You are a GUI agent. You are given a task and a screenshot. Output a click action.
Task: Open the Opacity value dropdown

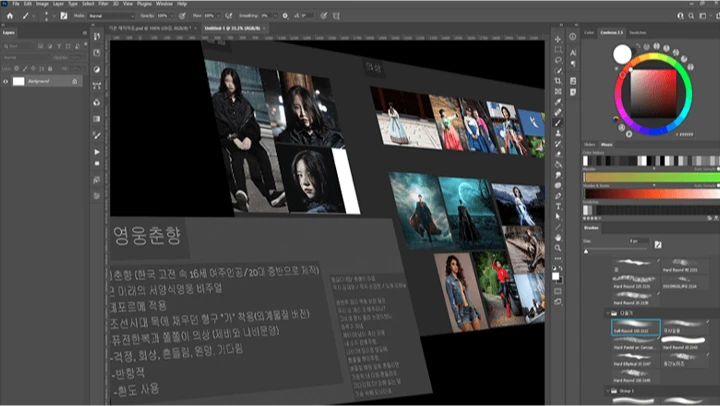coord(173,16)
